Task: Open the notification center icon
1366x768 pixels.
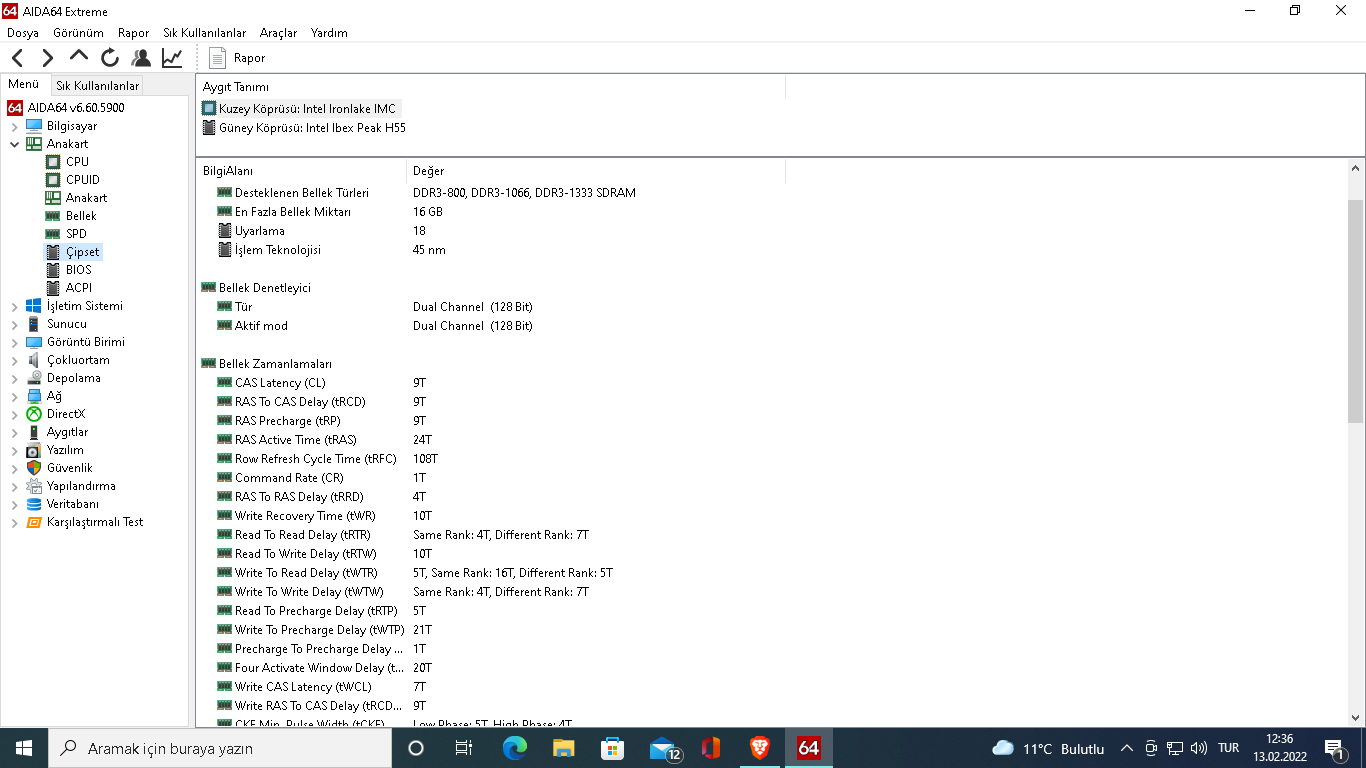Action: pyautogui.click(x=1335, y=748)
